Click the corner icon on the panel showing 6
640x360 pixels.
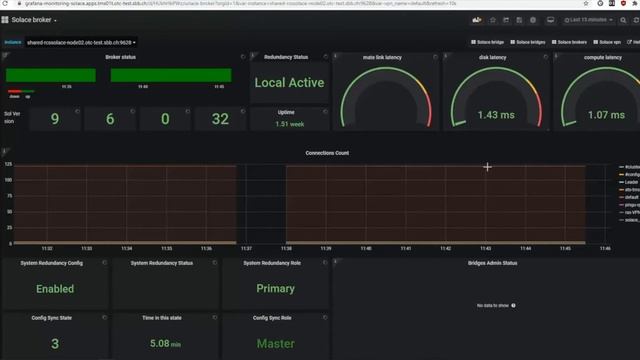click(133, 111)
